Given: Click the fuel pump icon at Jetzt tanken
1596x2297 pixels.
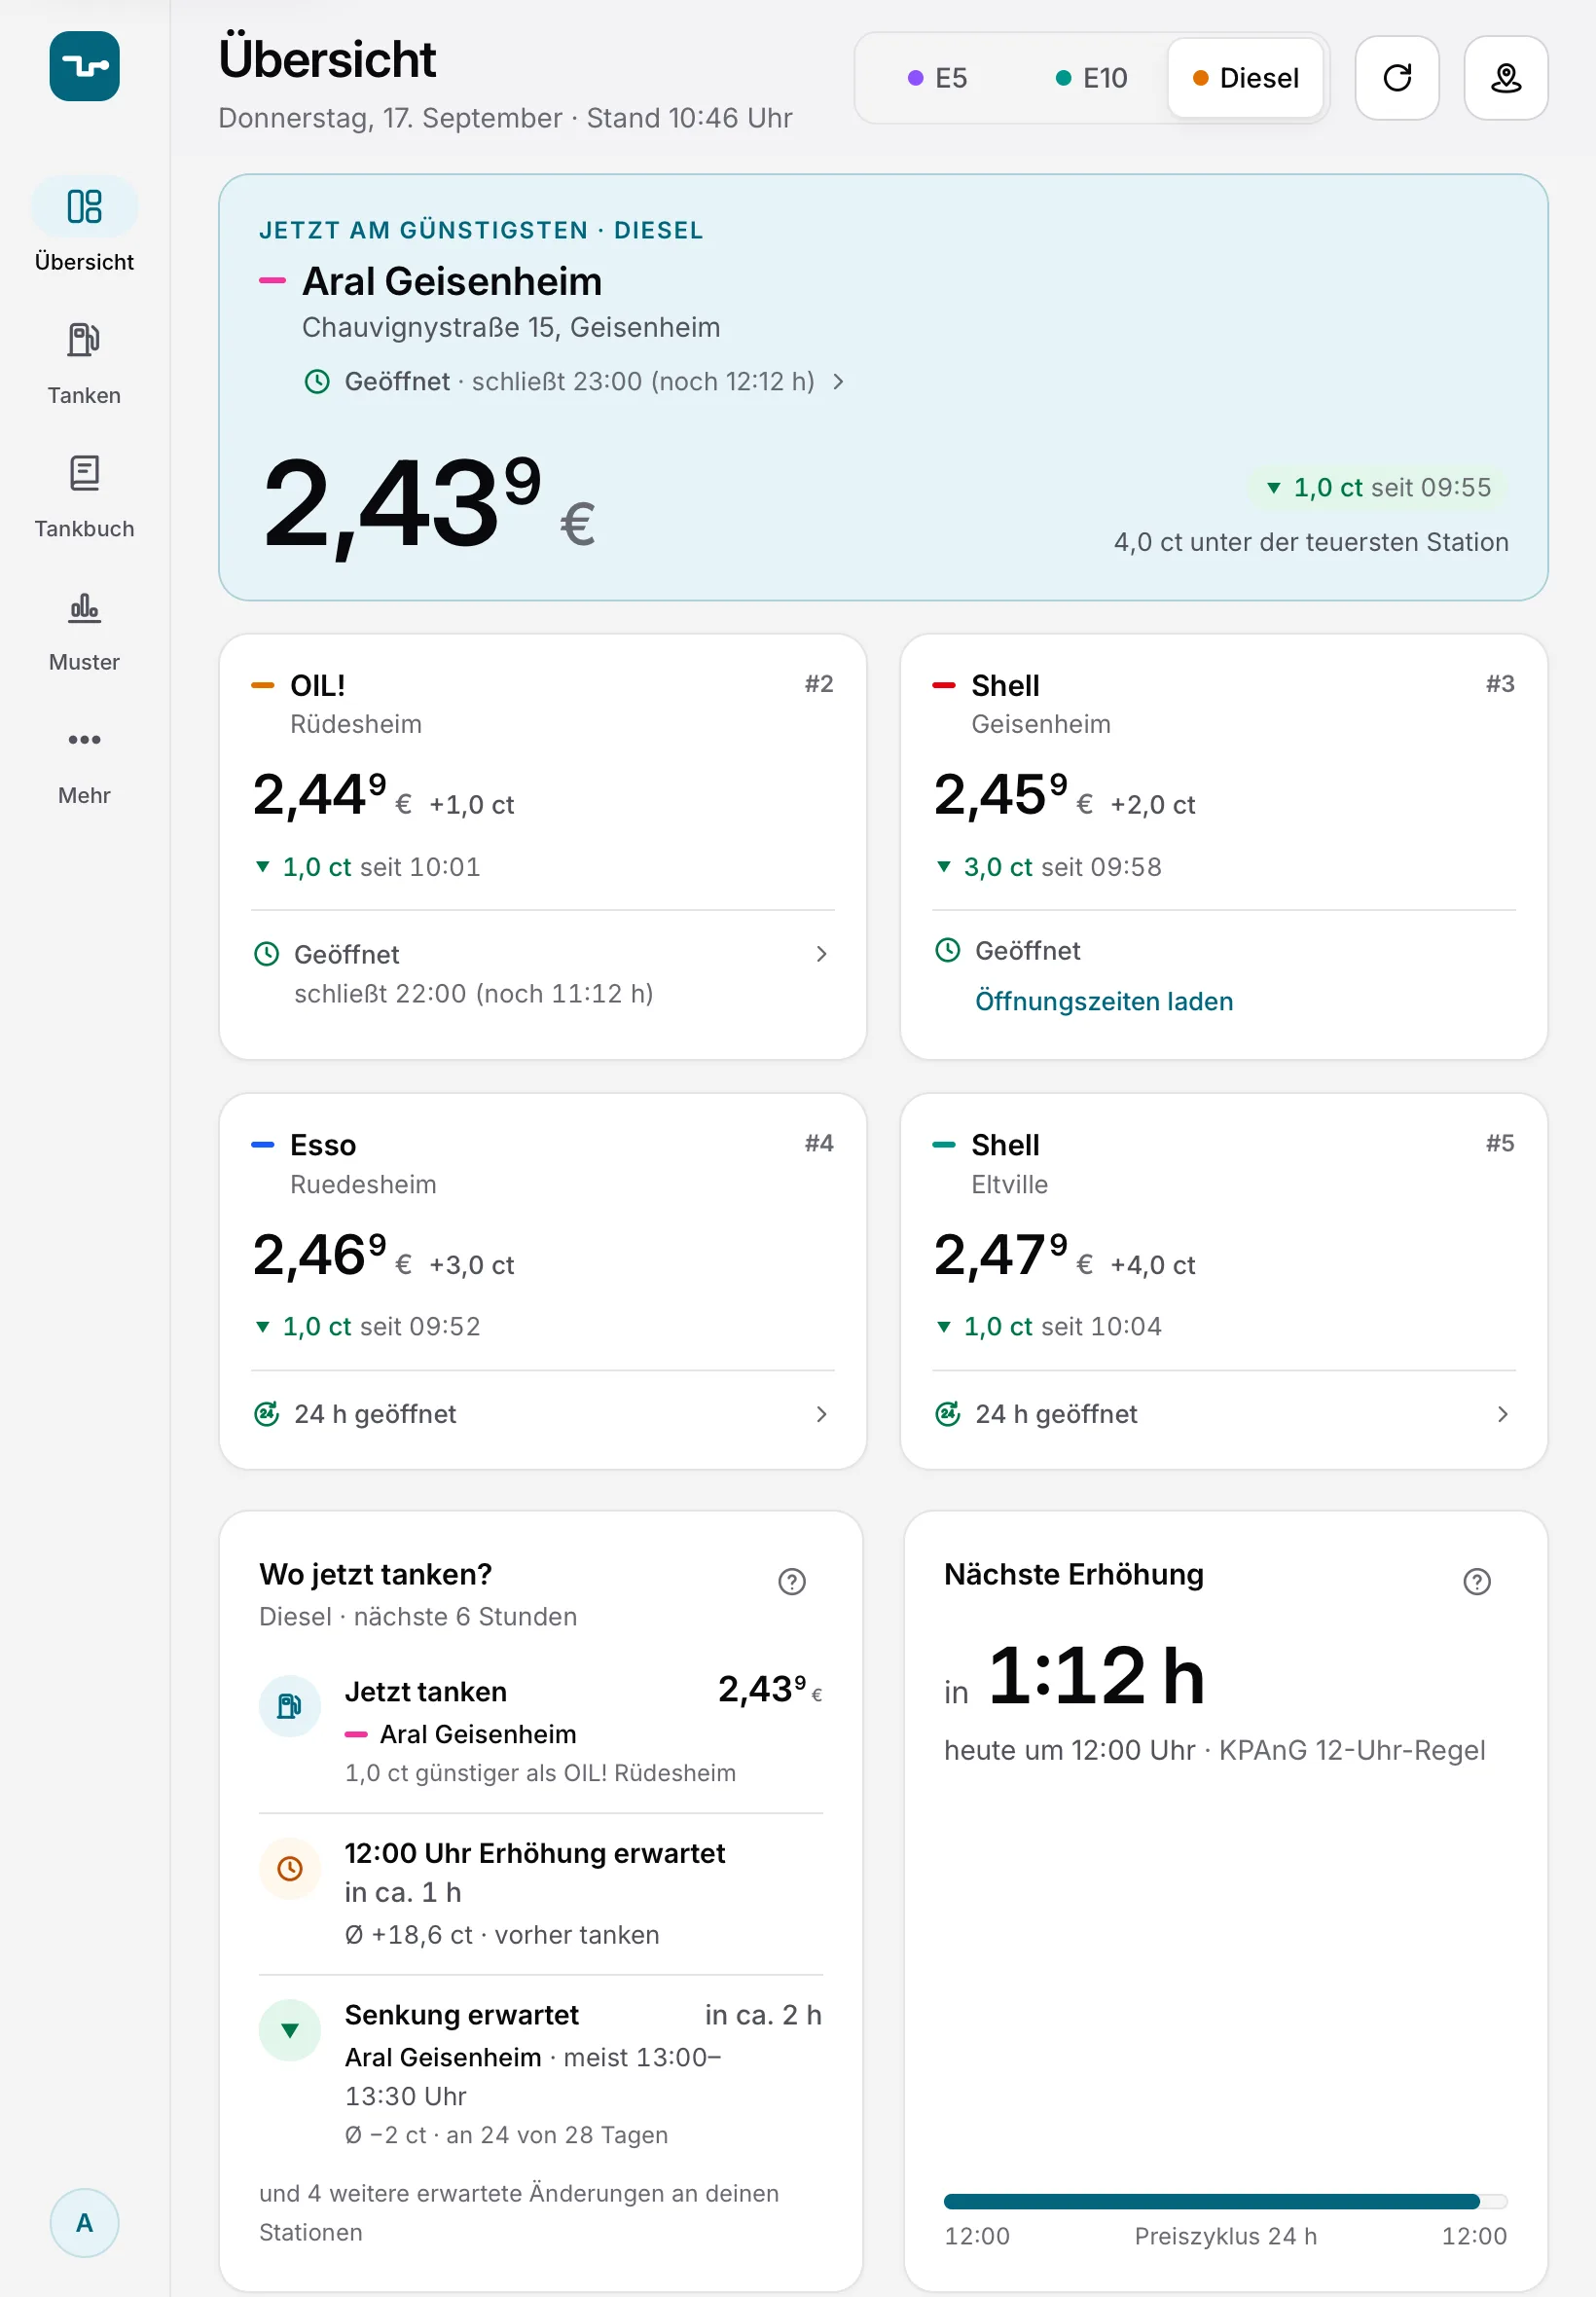Looking at the screenshot, I should pyautogui.click(x=290, y=1705).
